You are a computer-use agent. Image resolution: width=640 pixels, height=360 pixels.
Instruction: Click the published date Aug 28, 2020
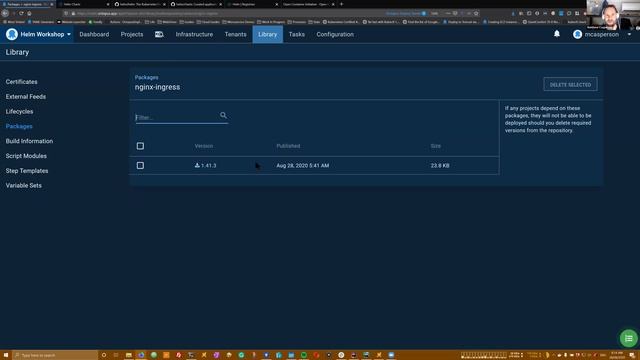click(x=302, y=165)
